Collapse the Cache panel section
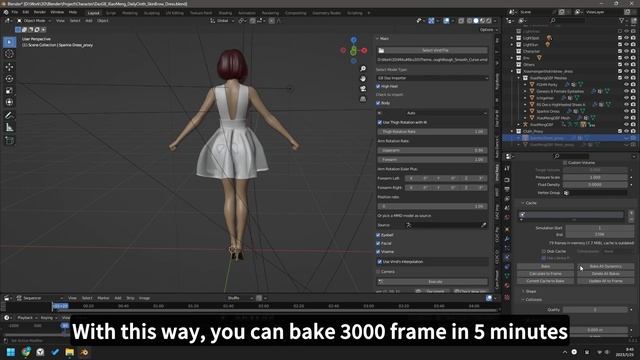The height and width of the screenshot is (360, 640). coord(529,203)
